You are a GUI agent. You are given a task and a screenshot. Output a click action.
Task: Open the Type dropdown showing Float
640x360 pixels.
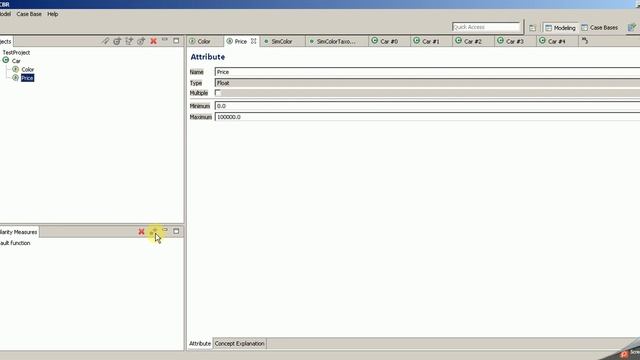(x=427, y=83)
